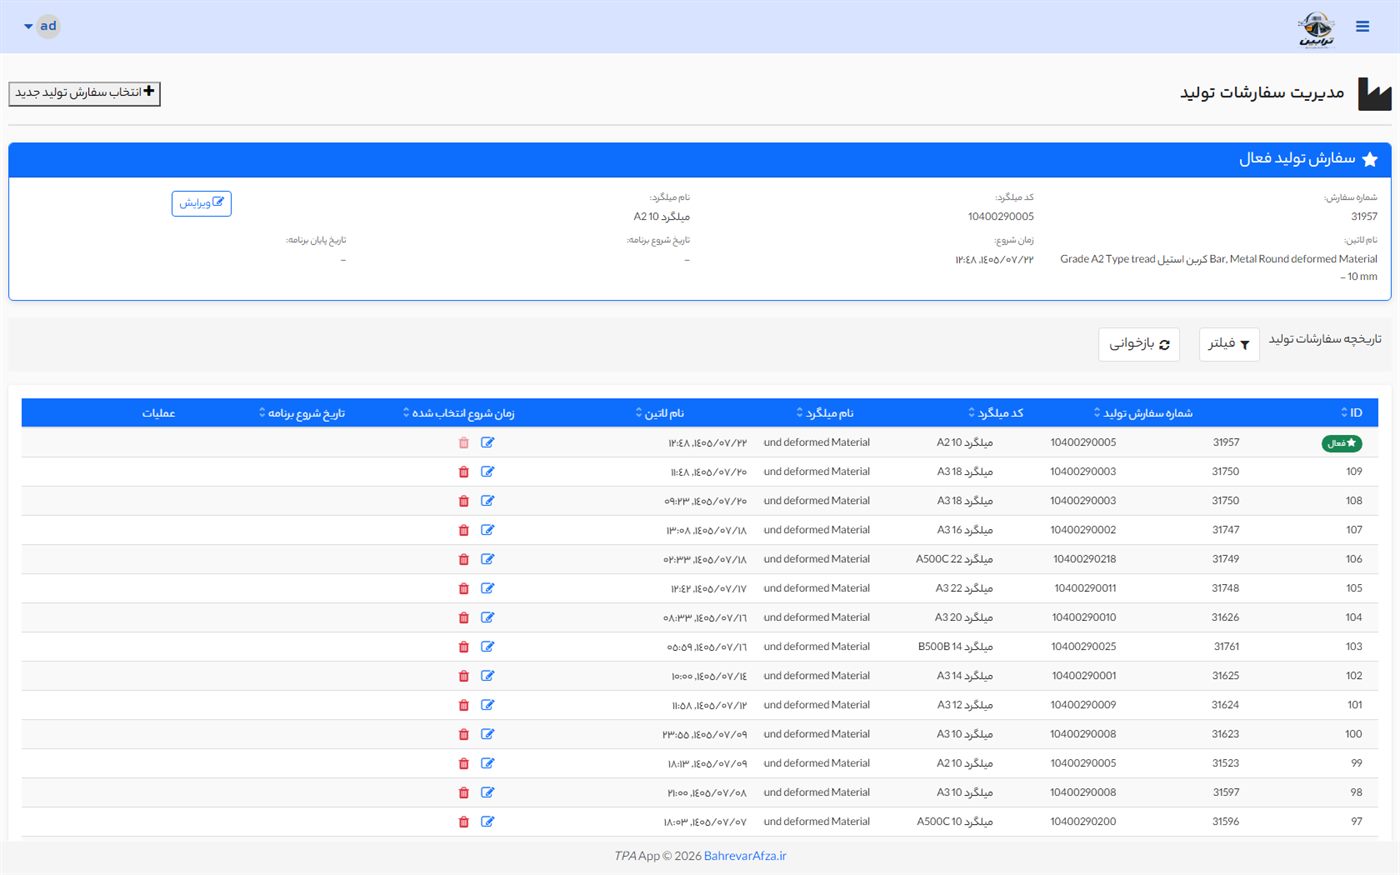Edit row with ID 107
This screenshot has height=875, width=1400.
488,530
